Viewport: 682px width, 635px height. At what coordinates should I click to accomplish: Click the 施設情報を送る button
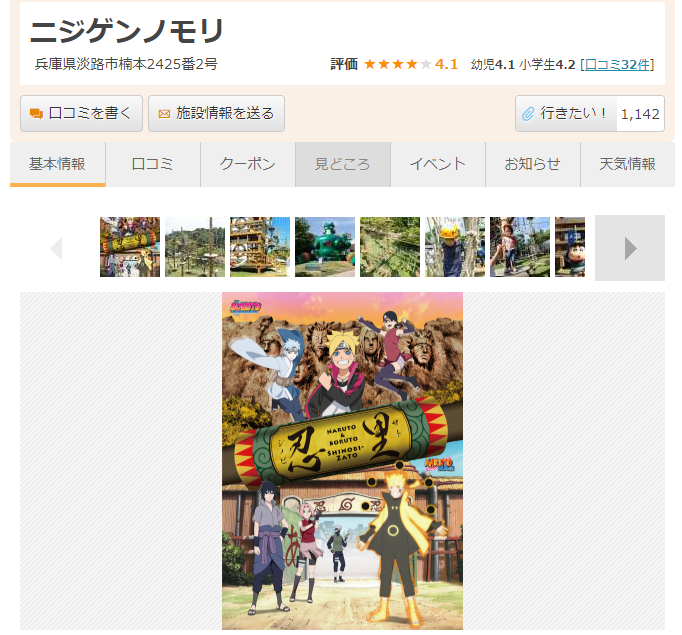tap(217, 114)
